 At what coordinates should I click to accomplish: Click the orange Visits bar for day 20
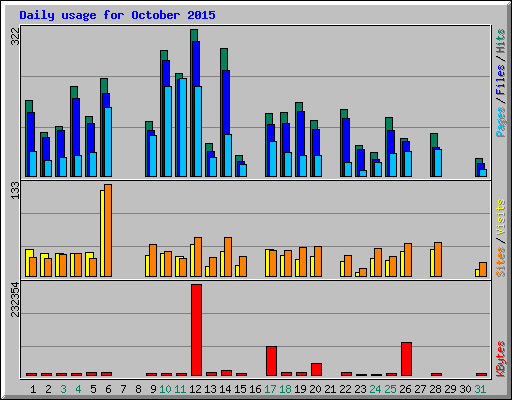click(x=318, y=261)
